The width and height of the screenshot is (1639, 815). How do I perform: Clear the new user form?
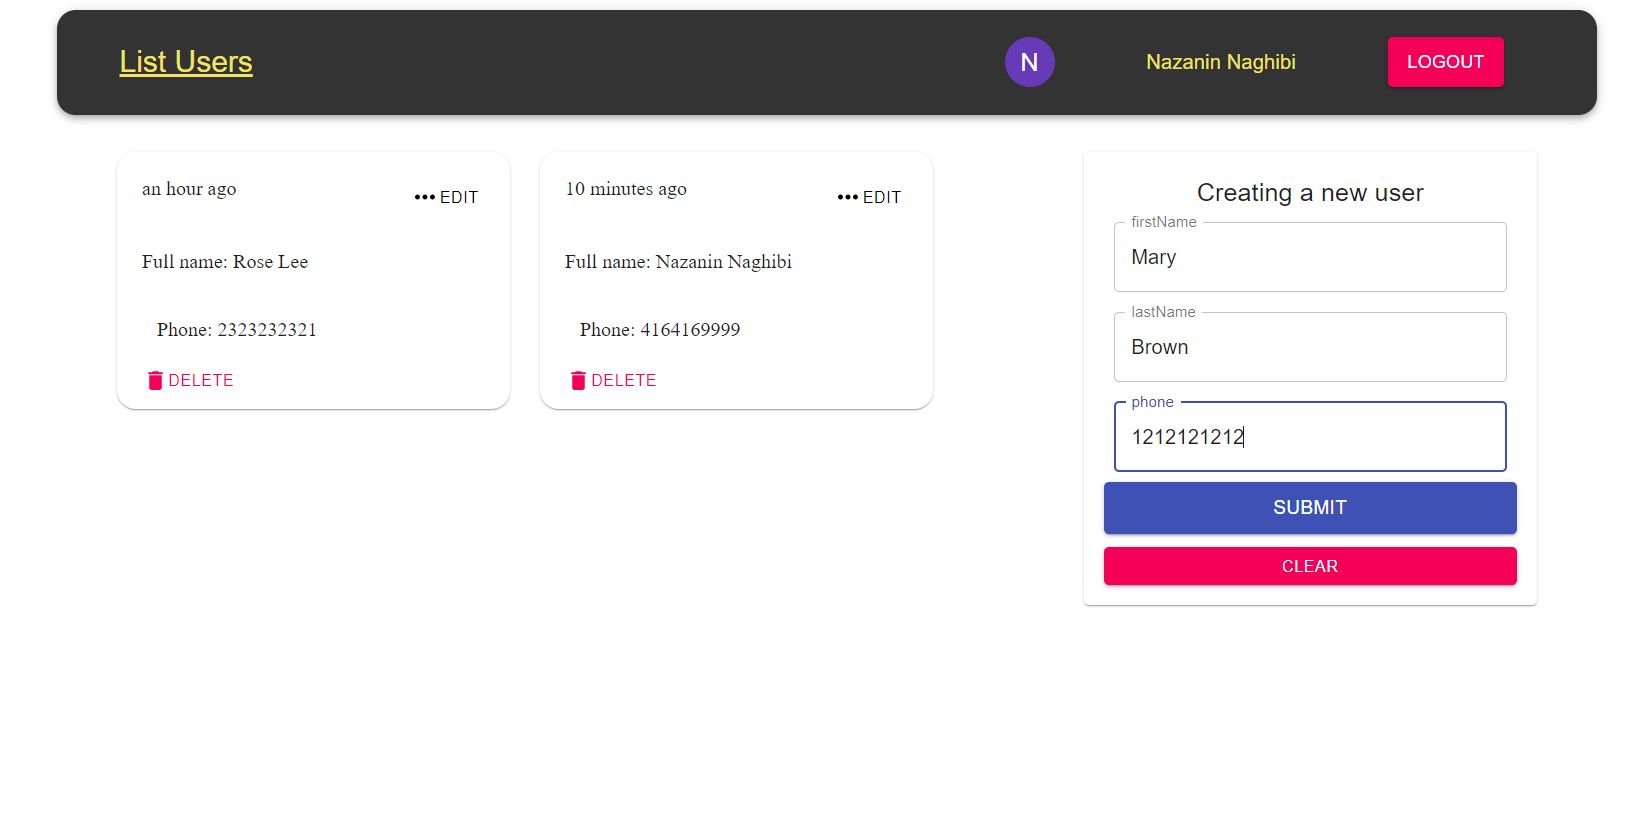point(1309,566)
